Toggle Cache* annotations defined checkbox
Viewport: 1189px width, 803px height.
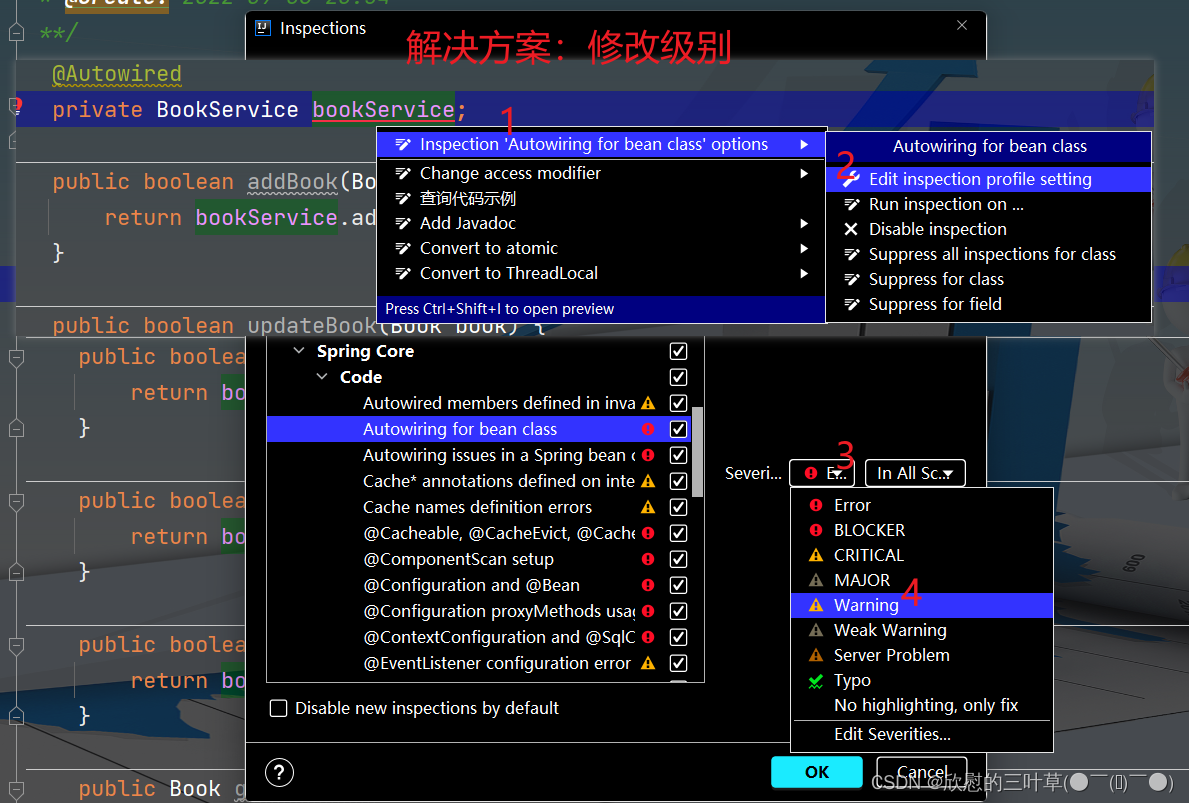pyautogui.click(x=679, y=481)
